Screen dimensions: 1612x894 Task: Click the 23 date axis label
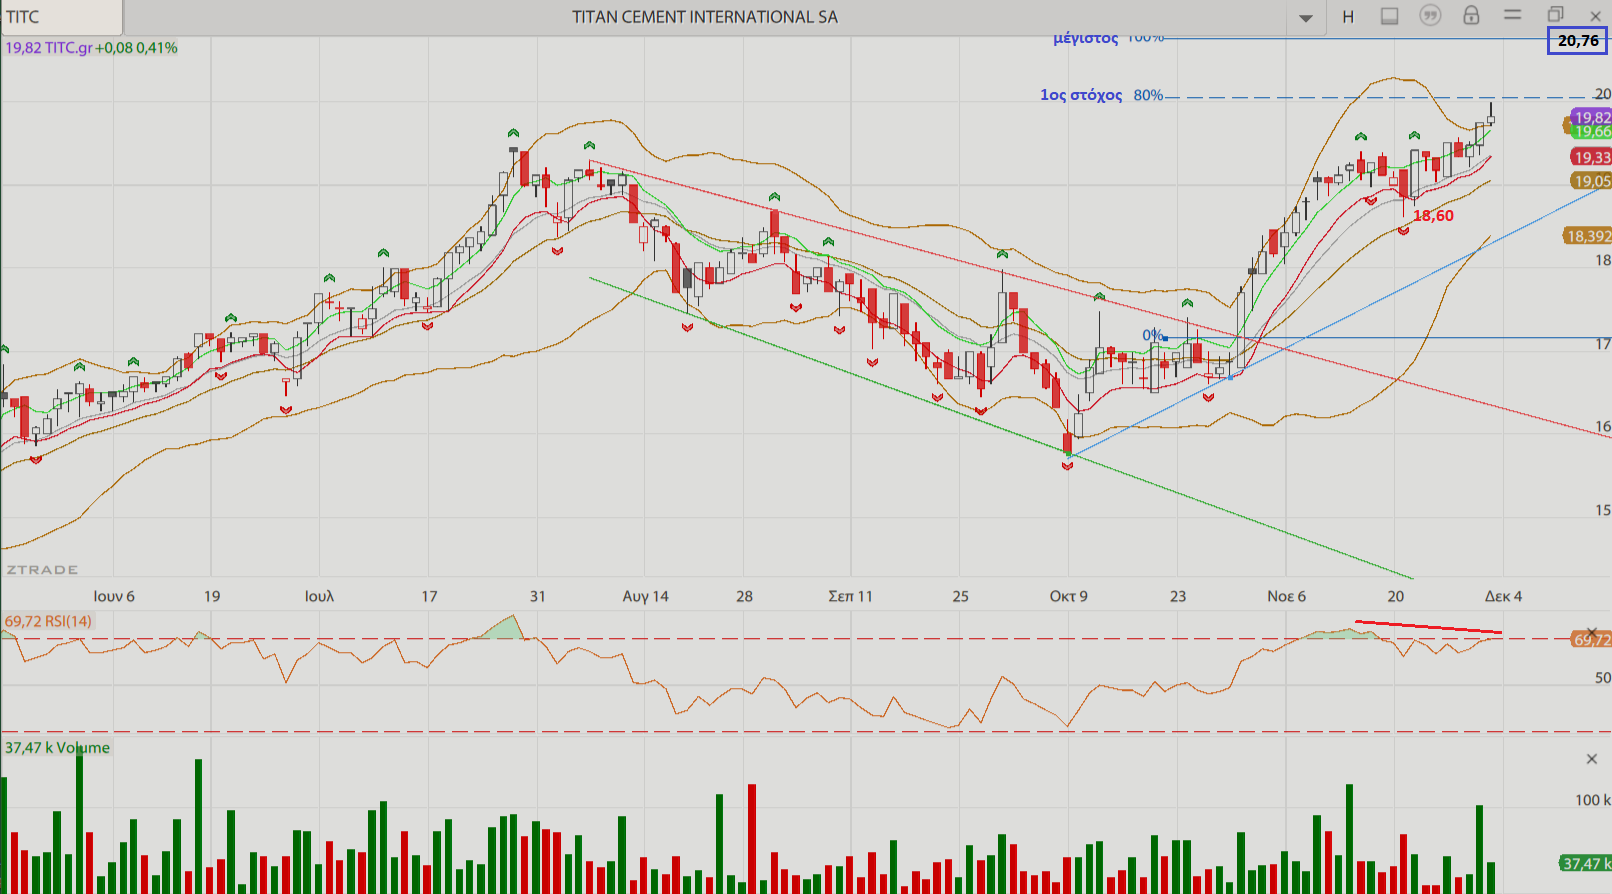click(1178, 596)
